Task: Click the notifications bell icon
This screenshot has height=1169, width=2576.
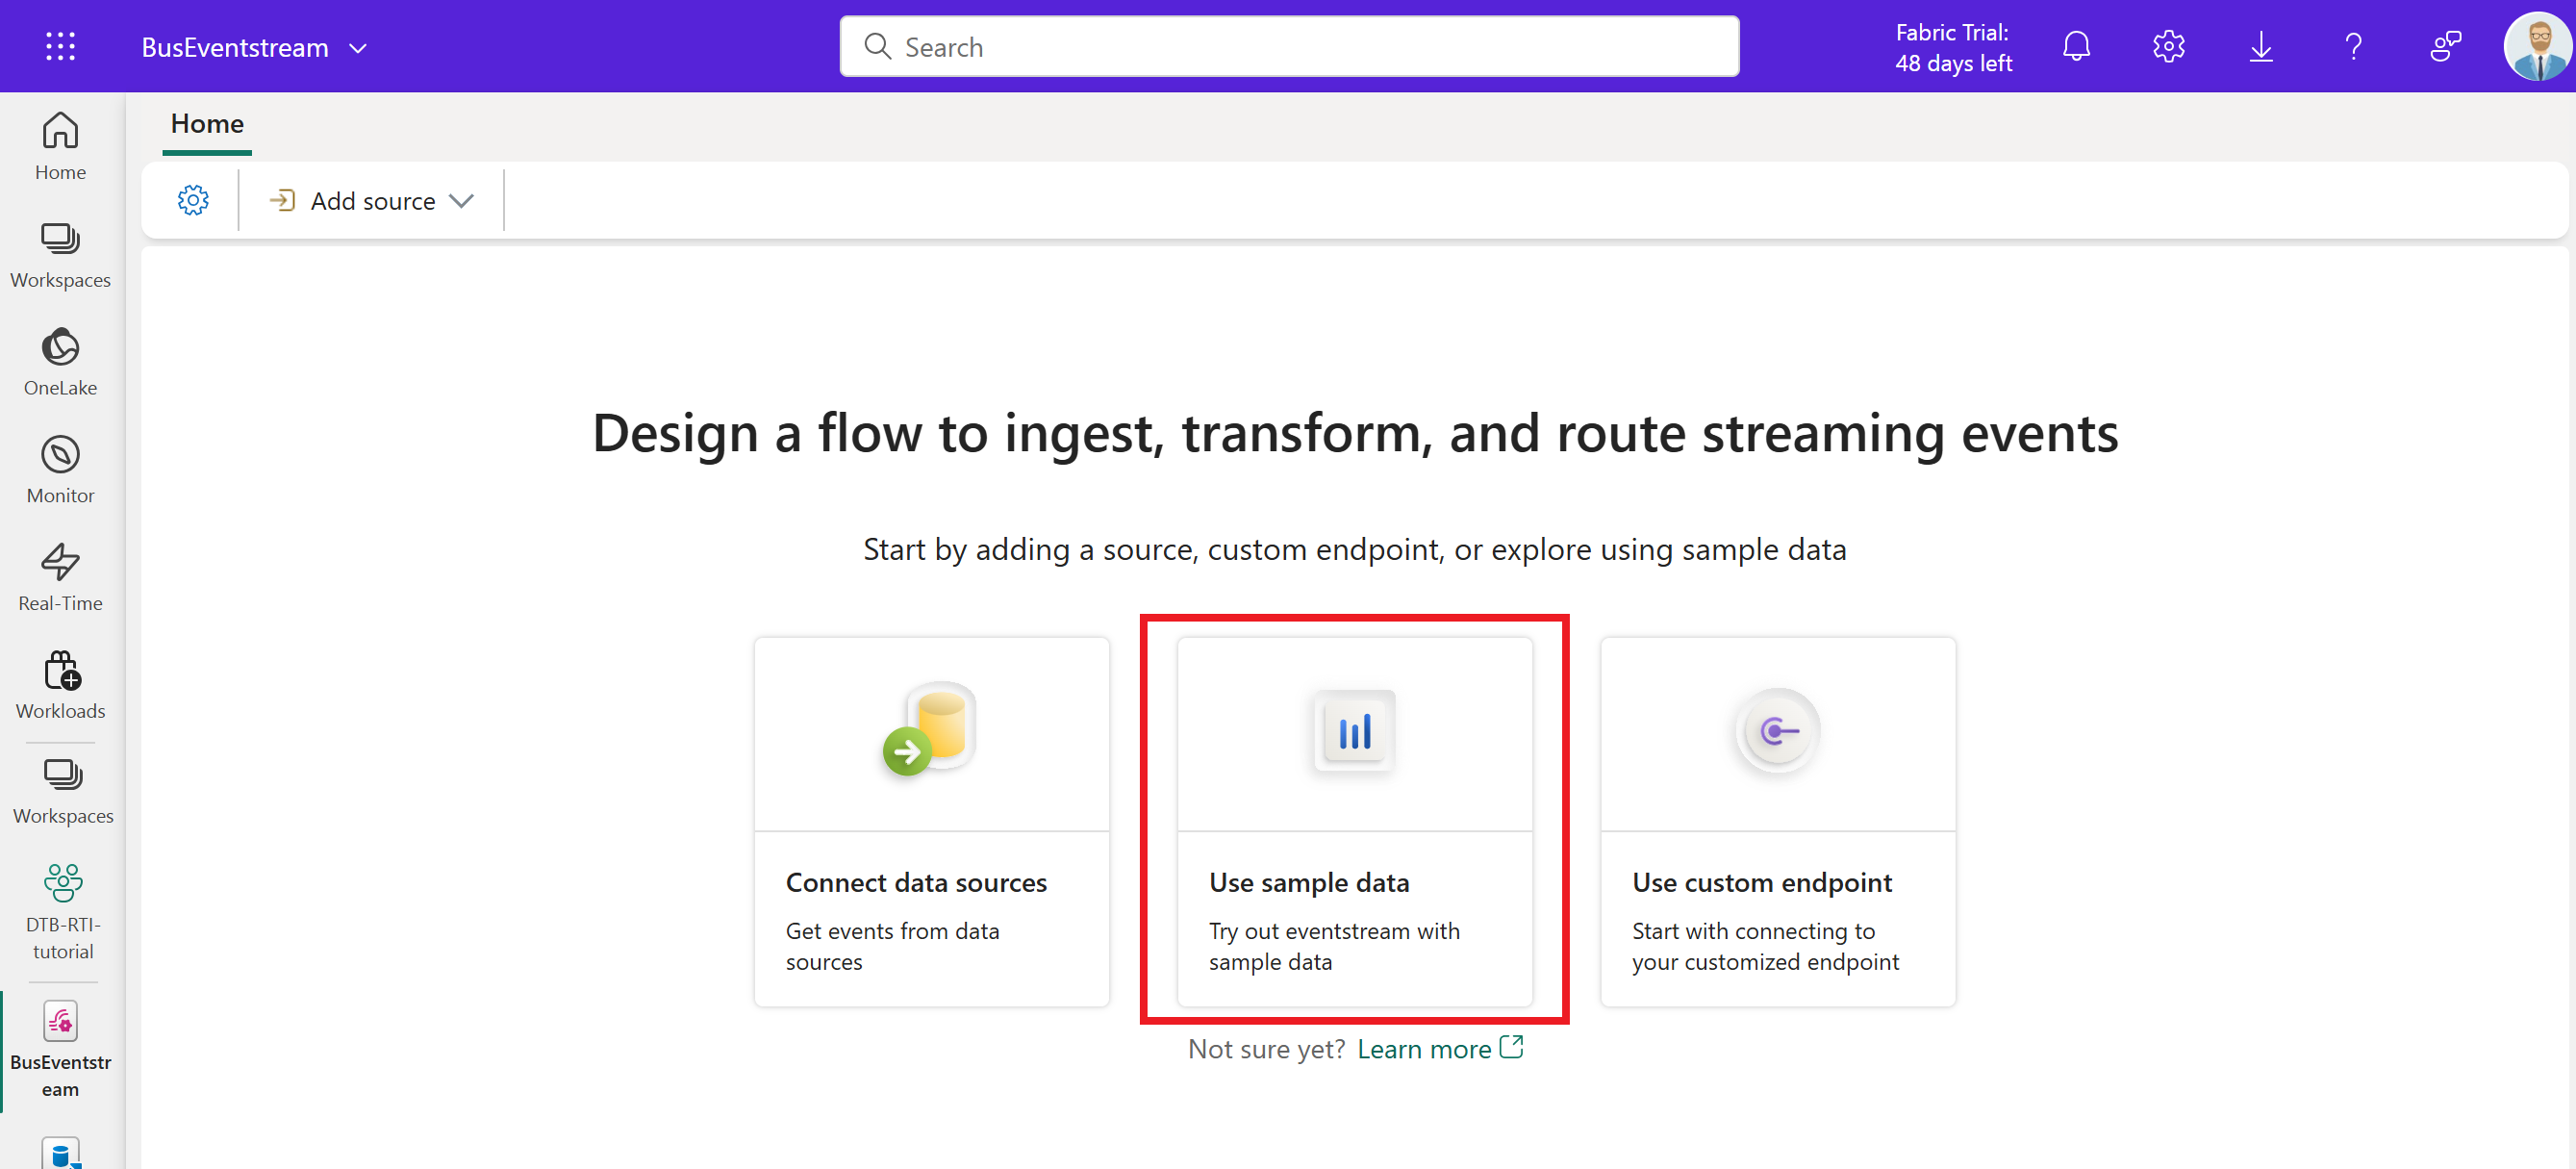Action: click(2076, 46)
